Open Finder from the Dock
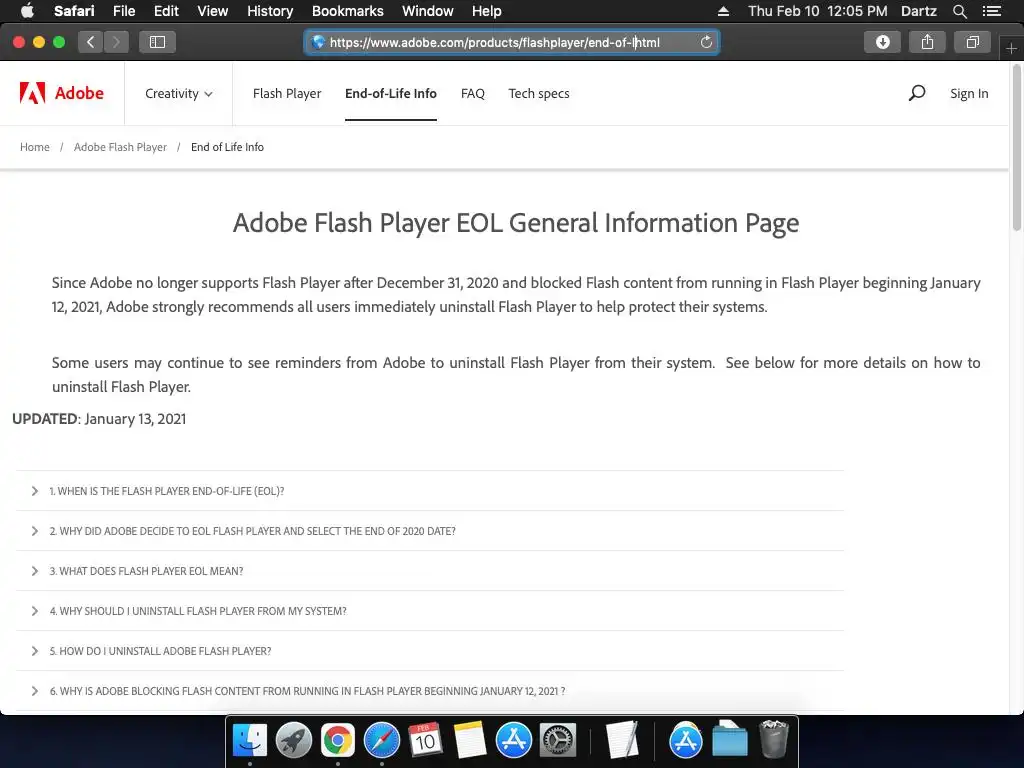This screenshot has height=768, width=1024. pos(250,741)
